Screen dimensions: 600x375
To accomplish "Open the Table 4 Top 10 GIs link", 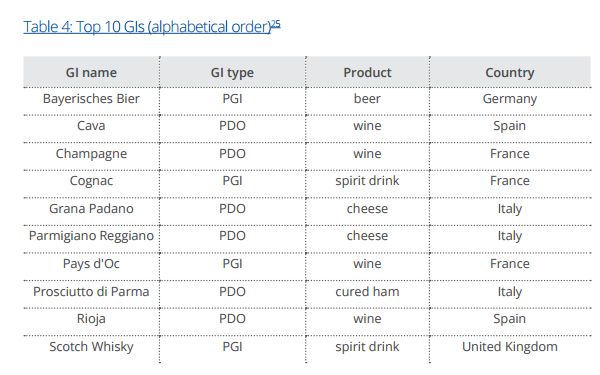I will (x=147, y=27).
